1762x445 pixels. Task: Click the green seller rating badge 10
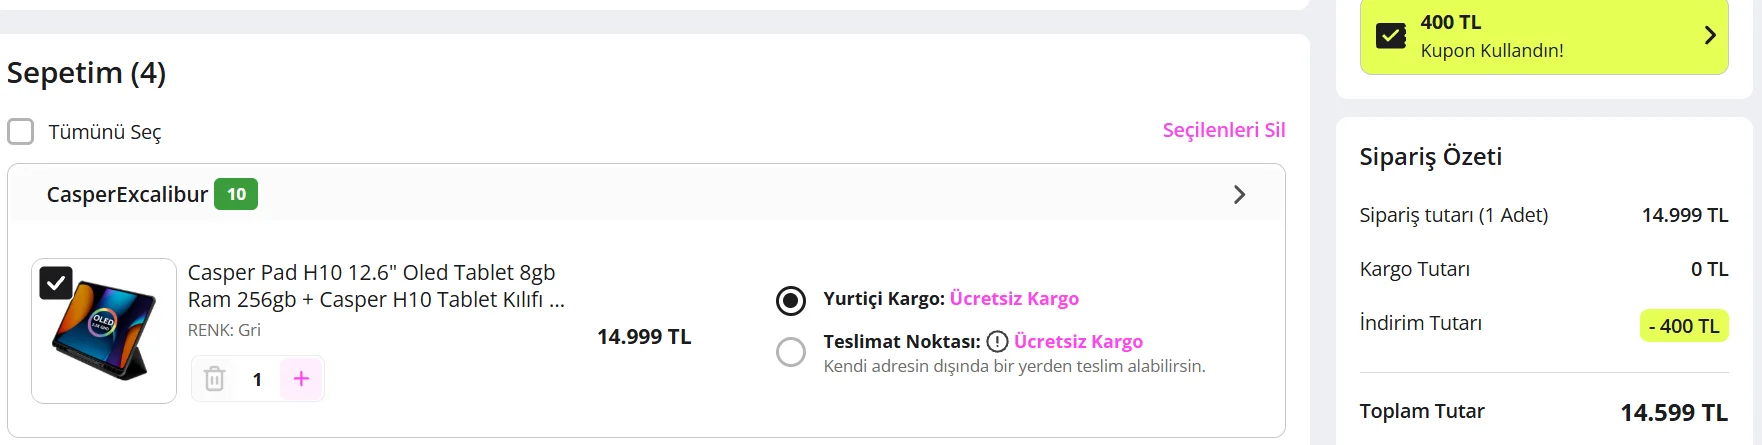point(236,194)
